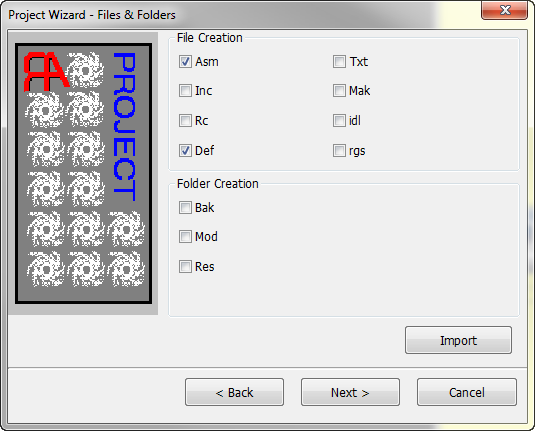Screen dimensions: 535x431
Task: Click the blue PROJECT text in banner
Action: (x=124, y=127)
